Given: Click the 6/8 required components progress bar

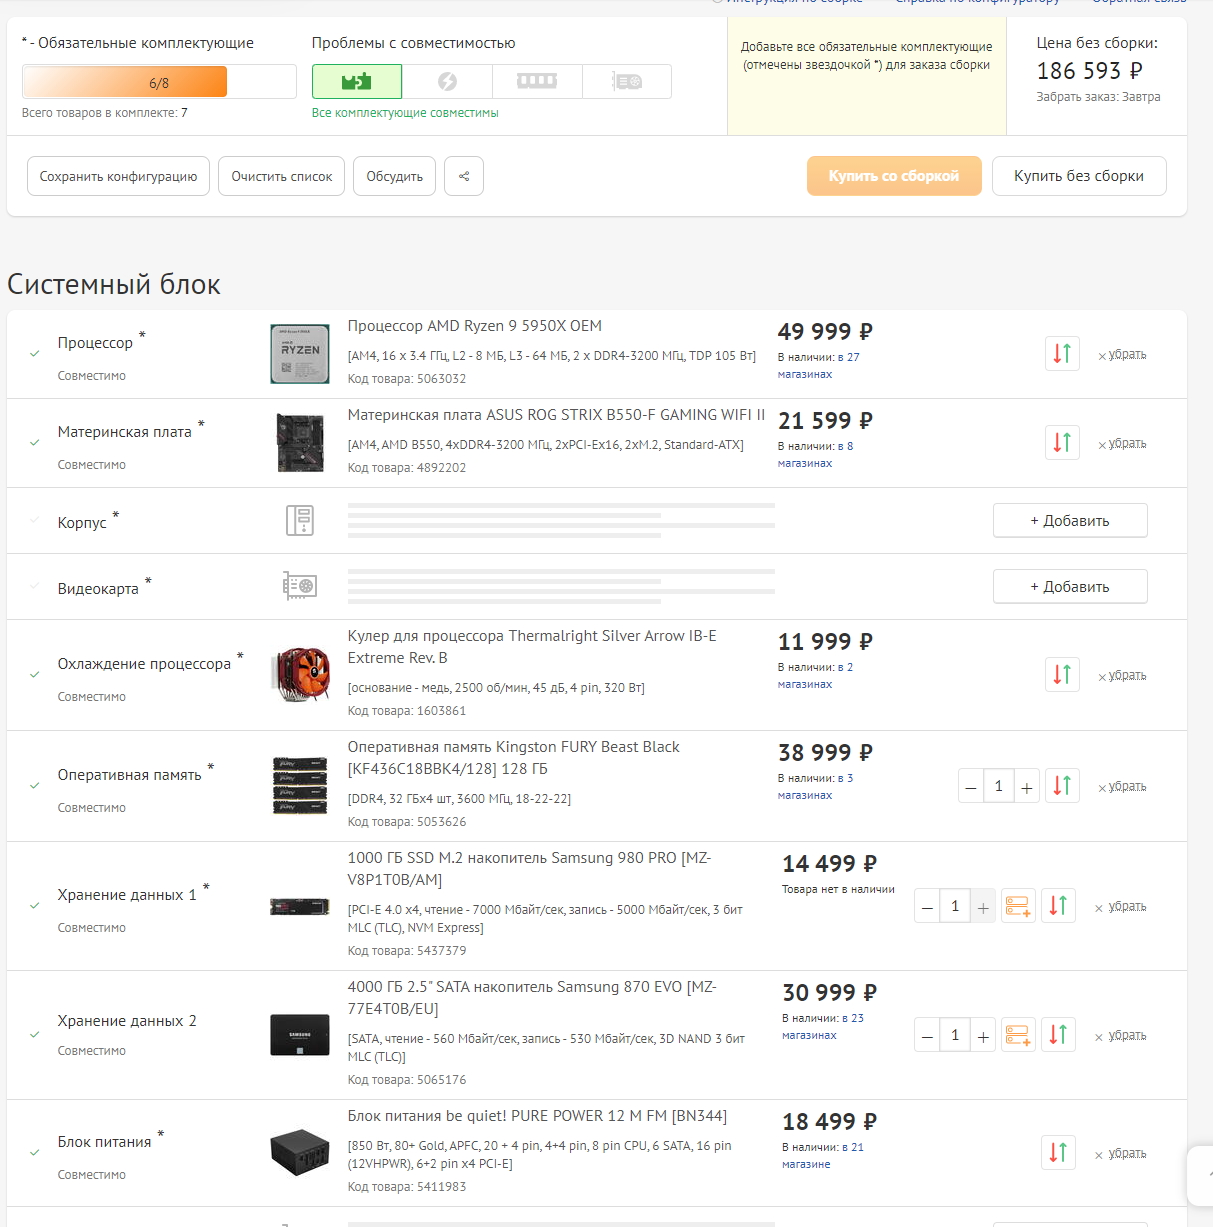Looking at the screenshot, I should click(x=159, y=82).
